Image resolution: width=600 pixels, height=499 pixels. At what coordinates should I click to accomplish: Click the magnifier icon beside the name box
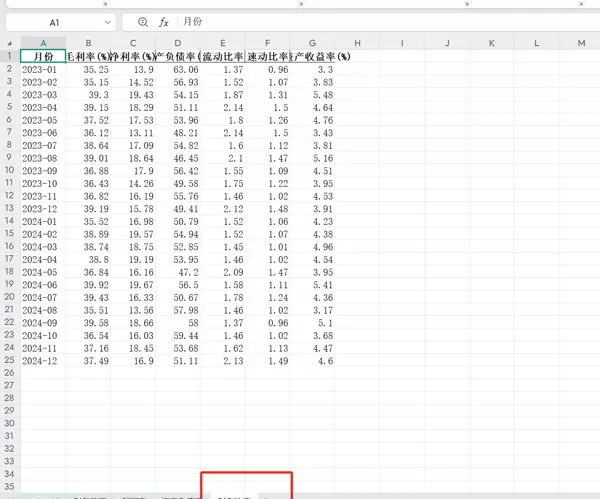click(143, 21)
